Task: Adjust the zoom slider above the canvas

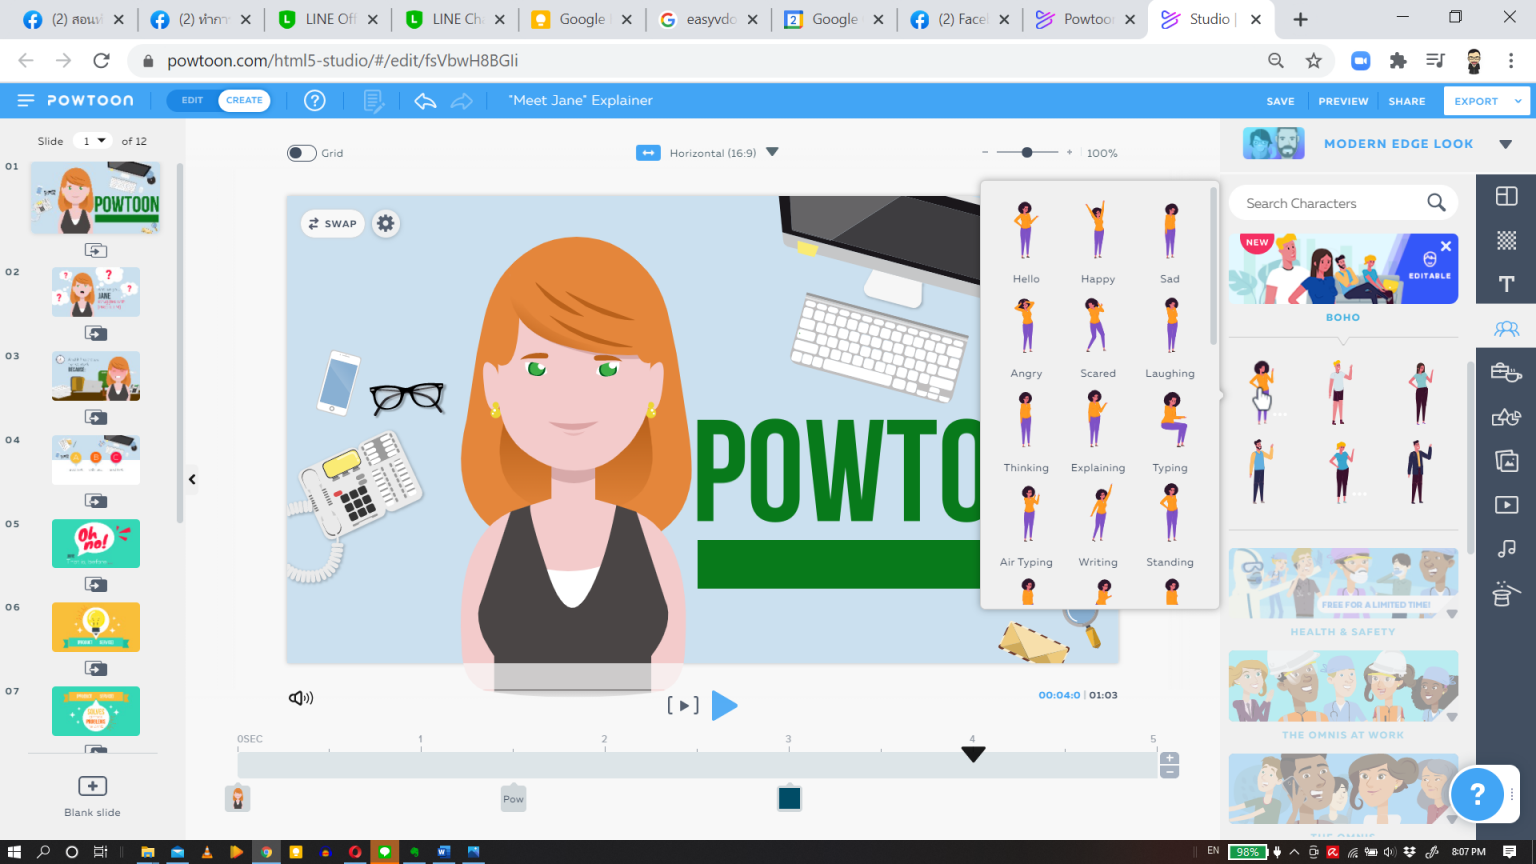Action: pyautogui.click(x=1026, y=152)
